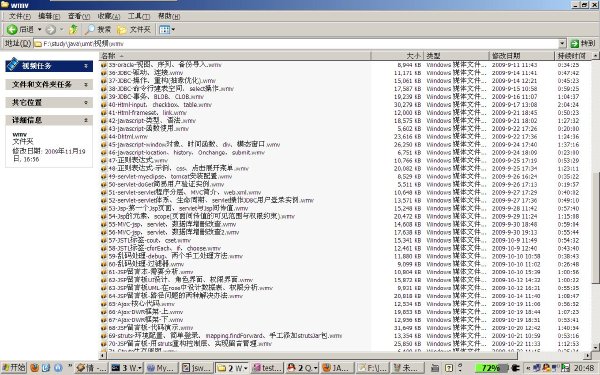Select the 41-Html-frameset file name
Screen dimensions: 600x375
pyautogui.click(x=148, y=112)
